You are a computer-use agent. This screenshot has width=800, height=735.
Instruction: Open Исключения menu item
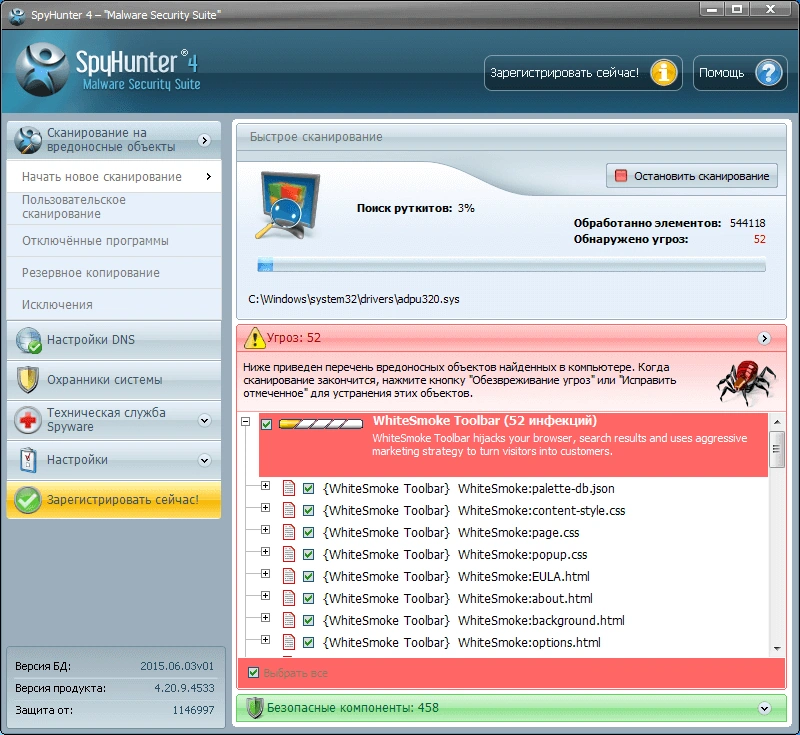tap(114, 305)
